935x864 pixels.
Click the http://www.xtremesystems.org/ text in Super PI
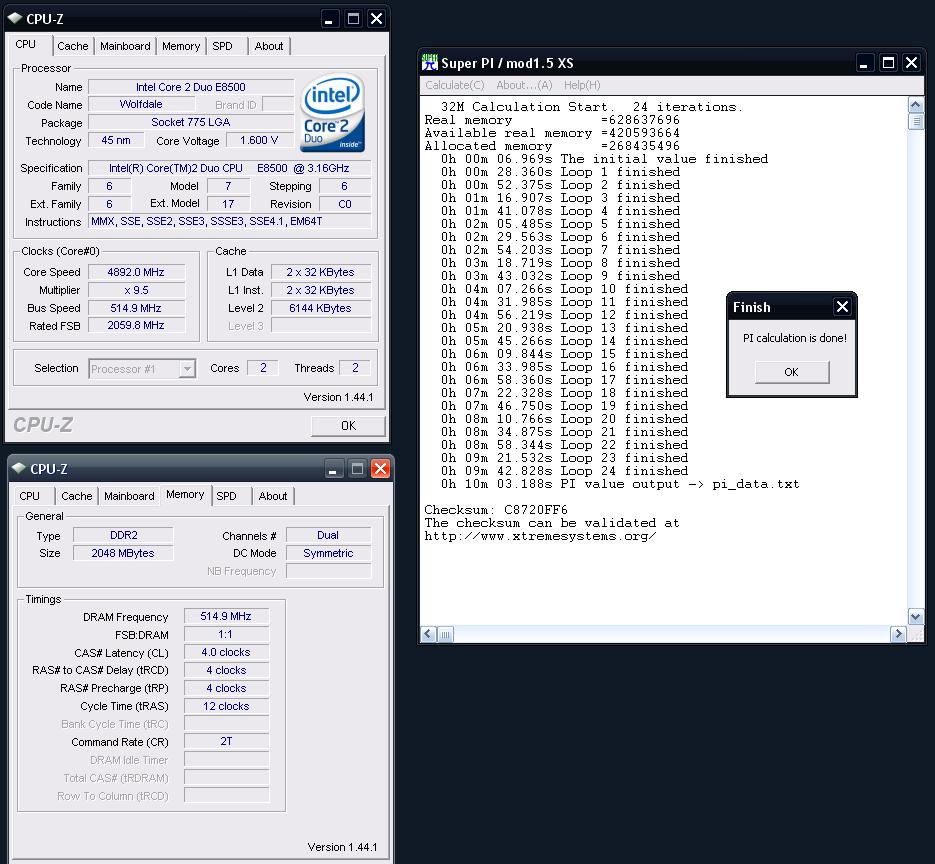(540, 536)
